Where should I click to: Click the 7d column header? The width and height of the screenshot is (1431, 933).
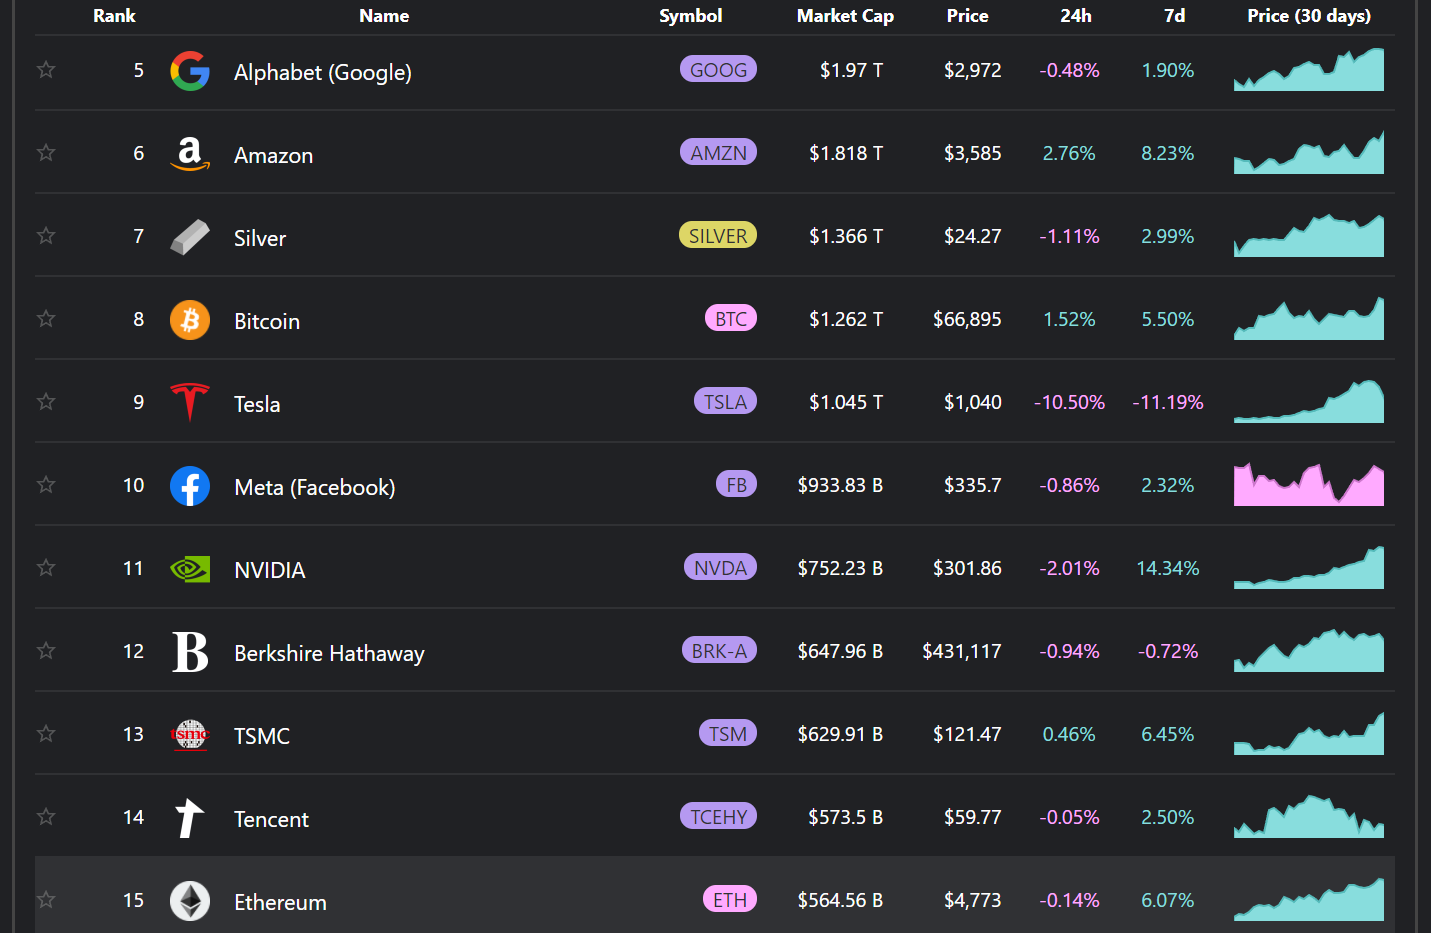point(1174,16)
